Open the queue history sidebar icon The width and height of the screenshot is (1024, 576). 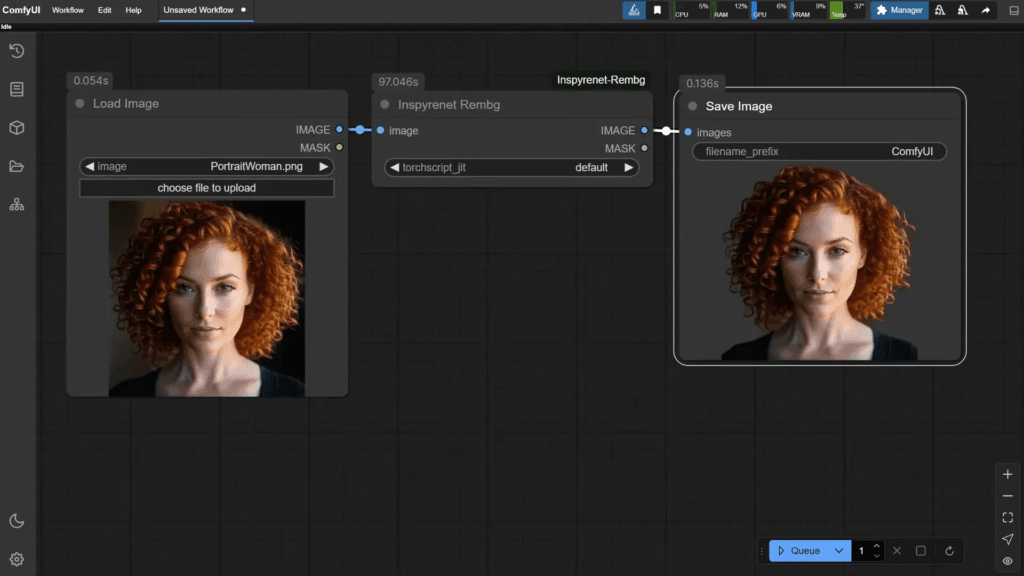tap(17, 51)
